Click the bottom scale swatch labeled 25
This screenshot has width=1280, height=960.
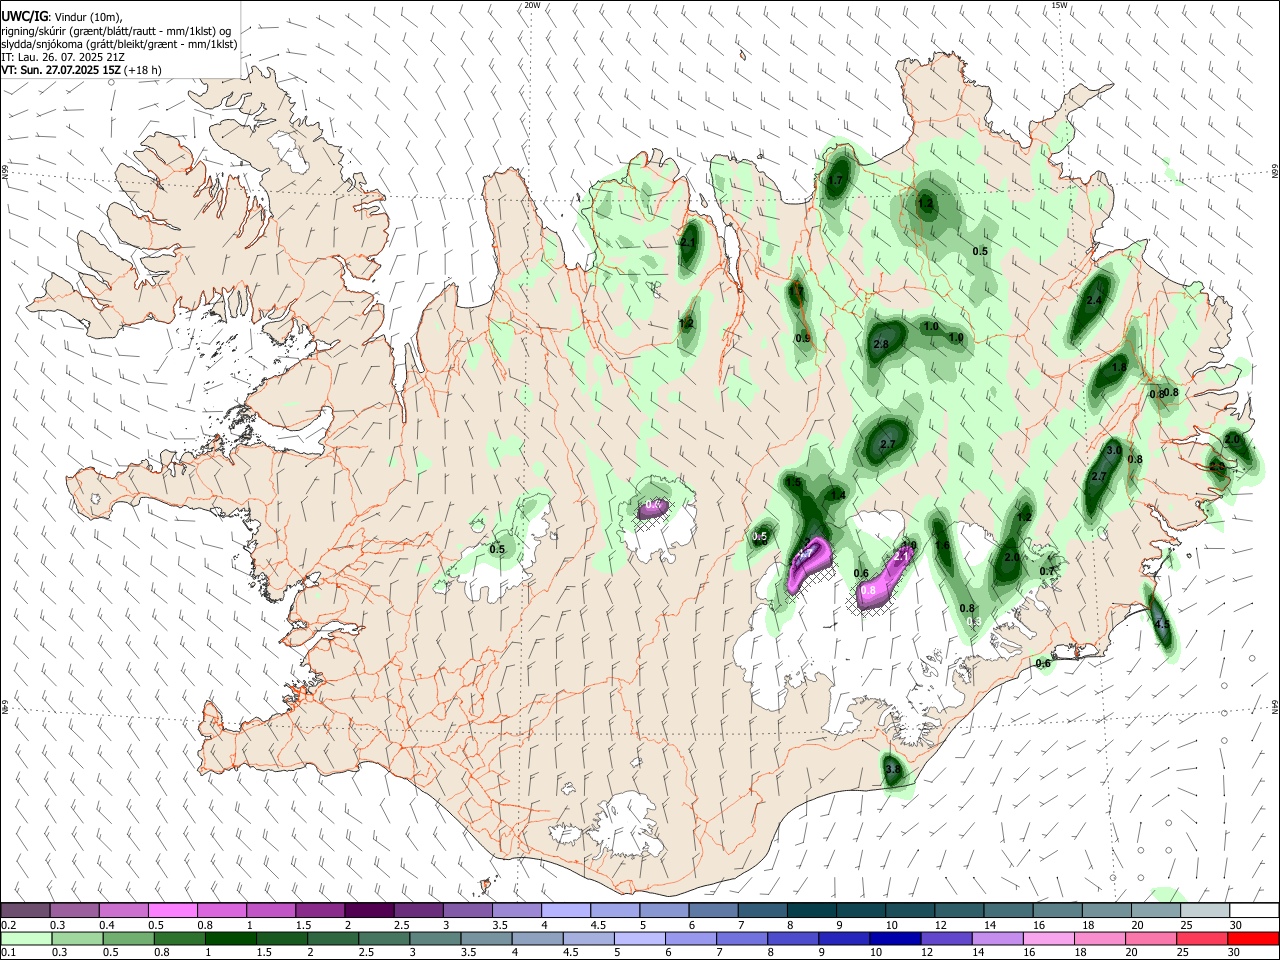(x=1200, y=938)
